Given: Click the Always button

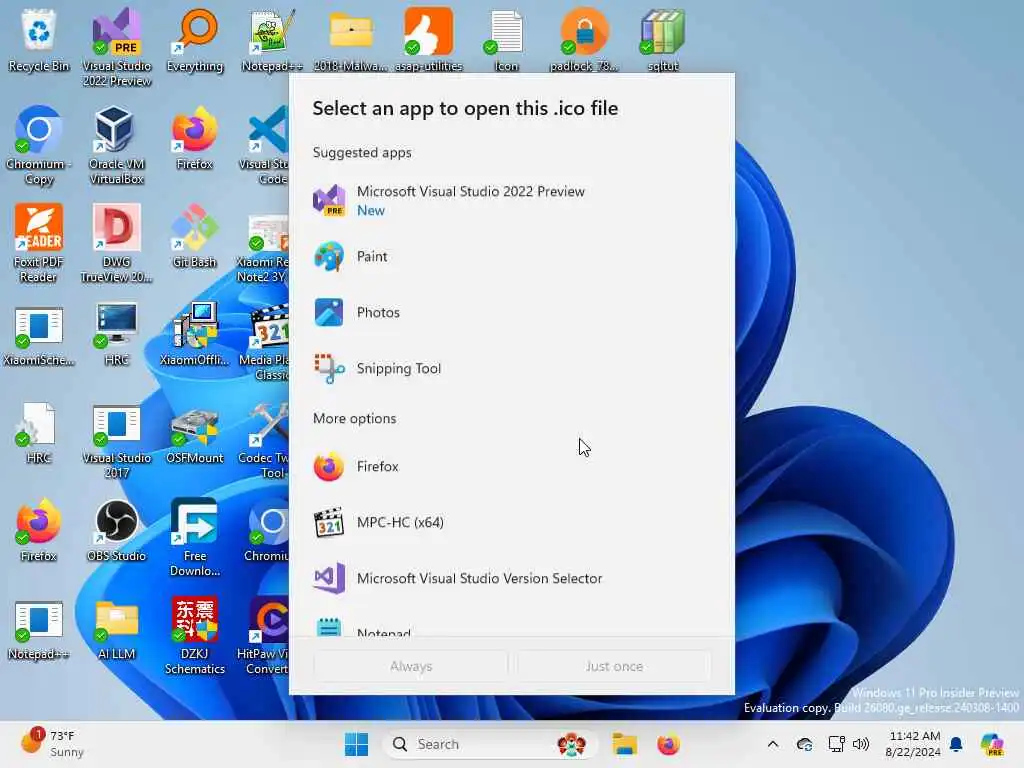Looking at the screenshot, I should tap(411, 666).
